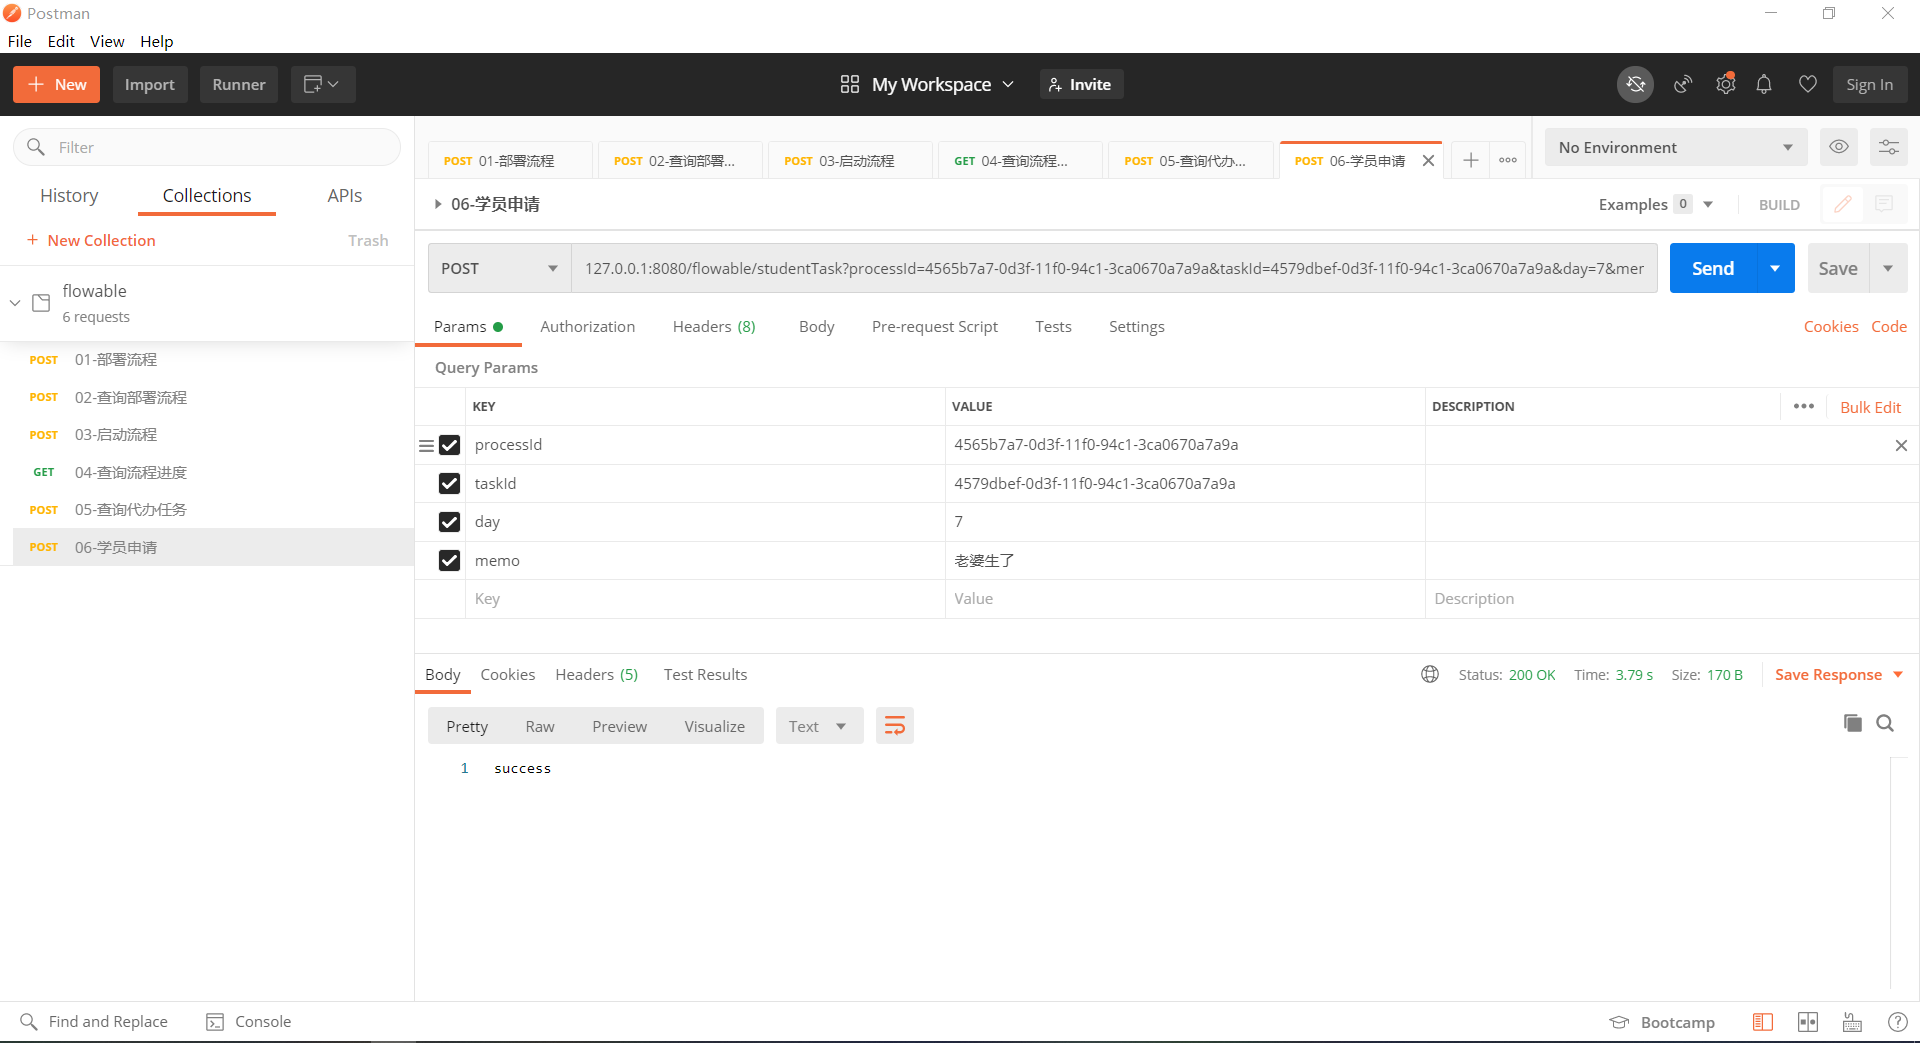Copy response body with the copy icon

tap(1852, 723)
